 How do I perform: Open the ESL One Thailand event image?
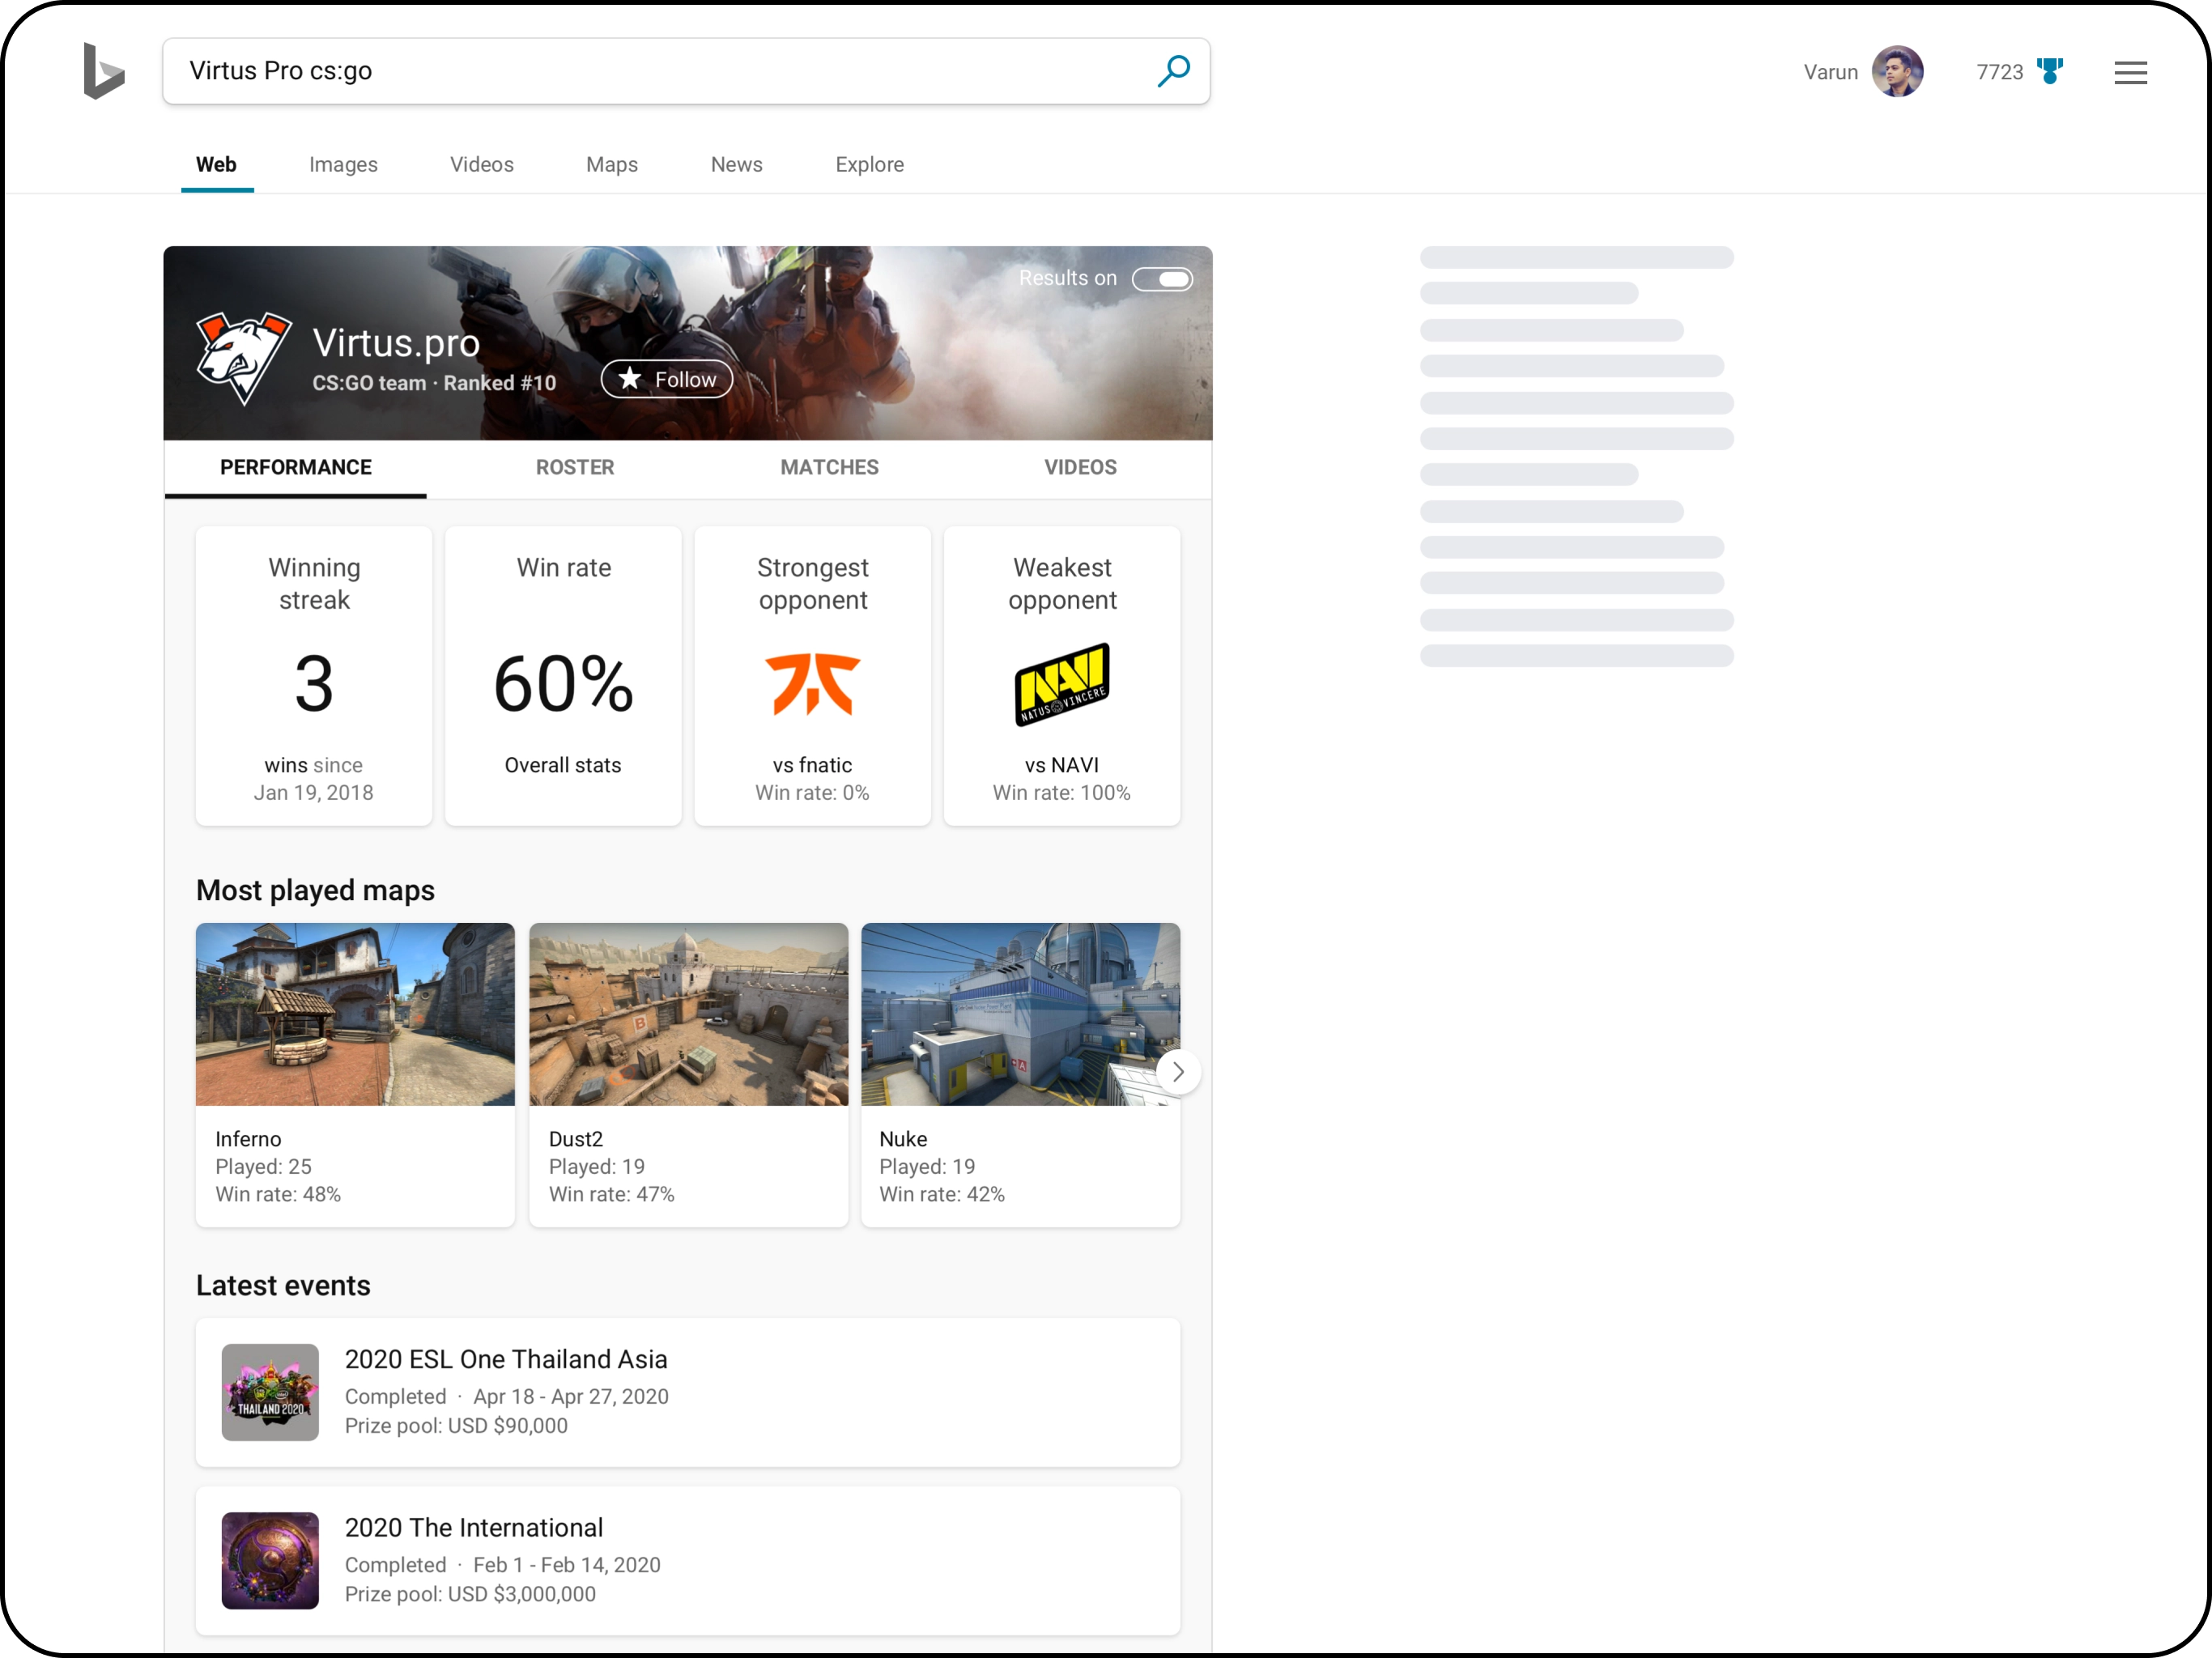pos(270,1391)
